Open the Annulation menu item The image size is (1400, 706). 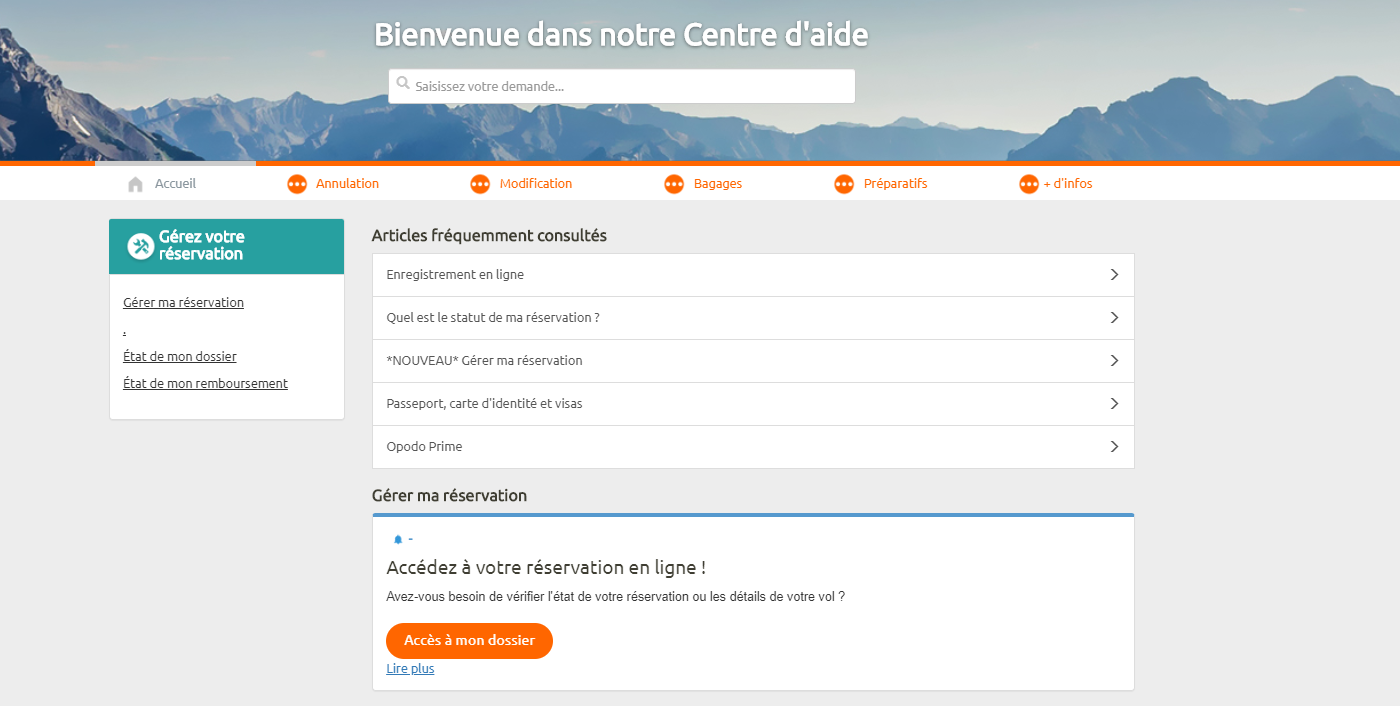click(x=347, y=184)
